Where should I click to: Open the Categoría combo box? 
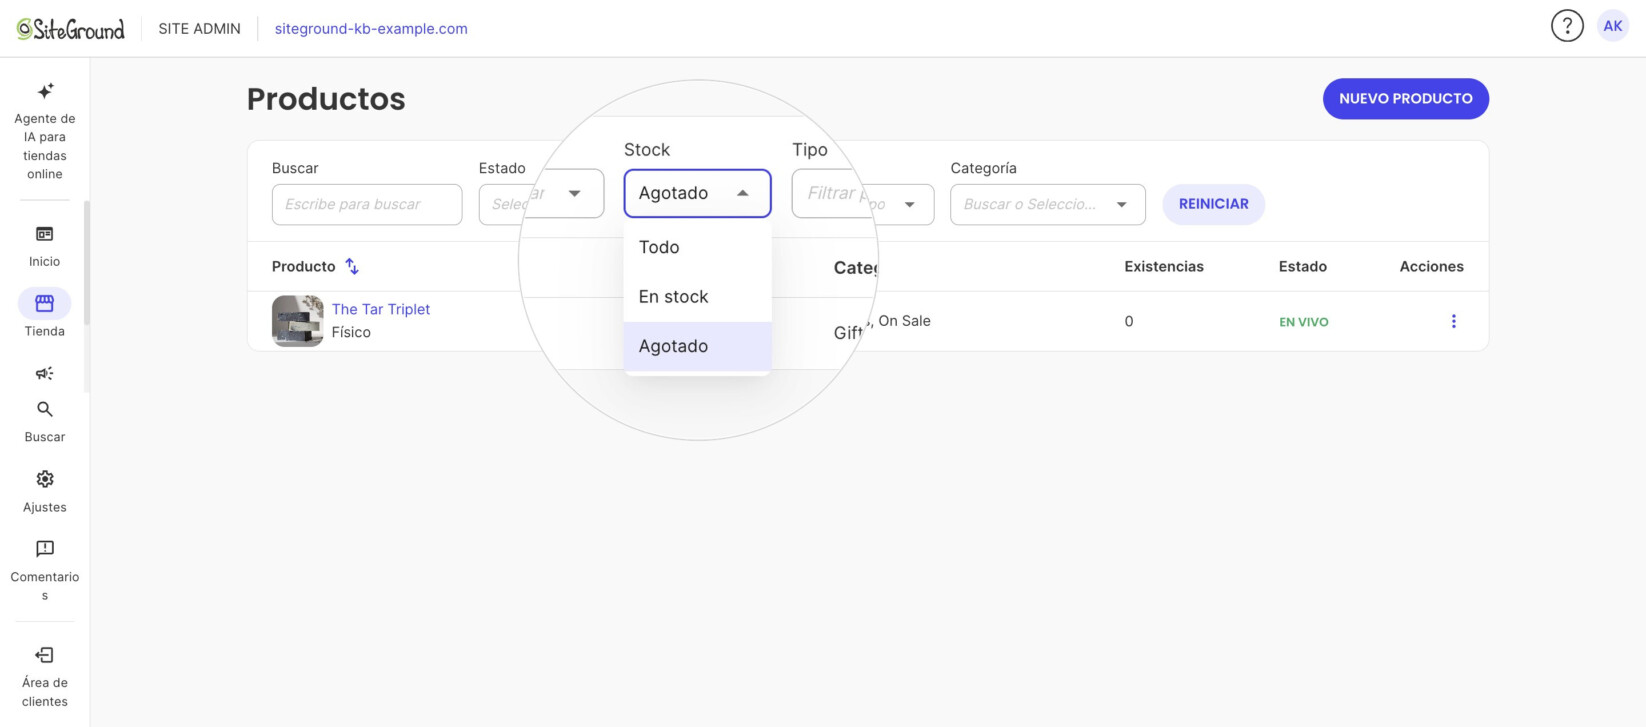pos(1047,204)
